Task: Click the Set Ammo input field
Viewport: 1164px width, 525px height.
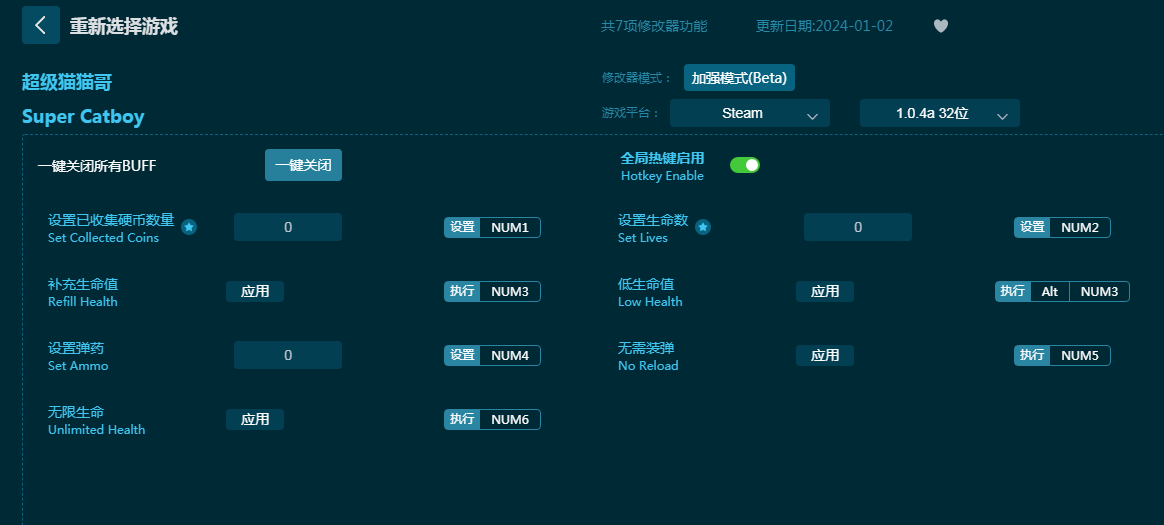Action: point(288,356)
